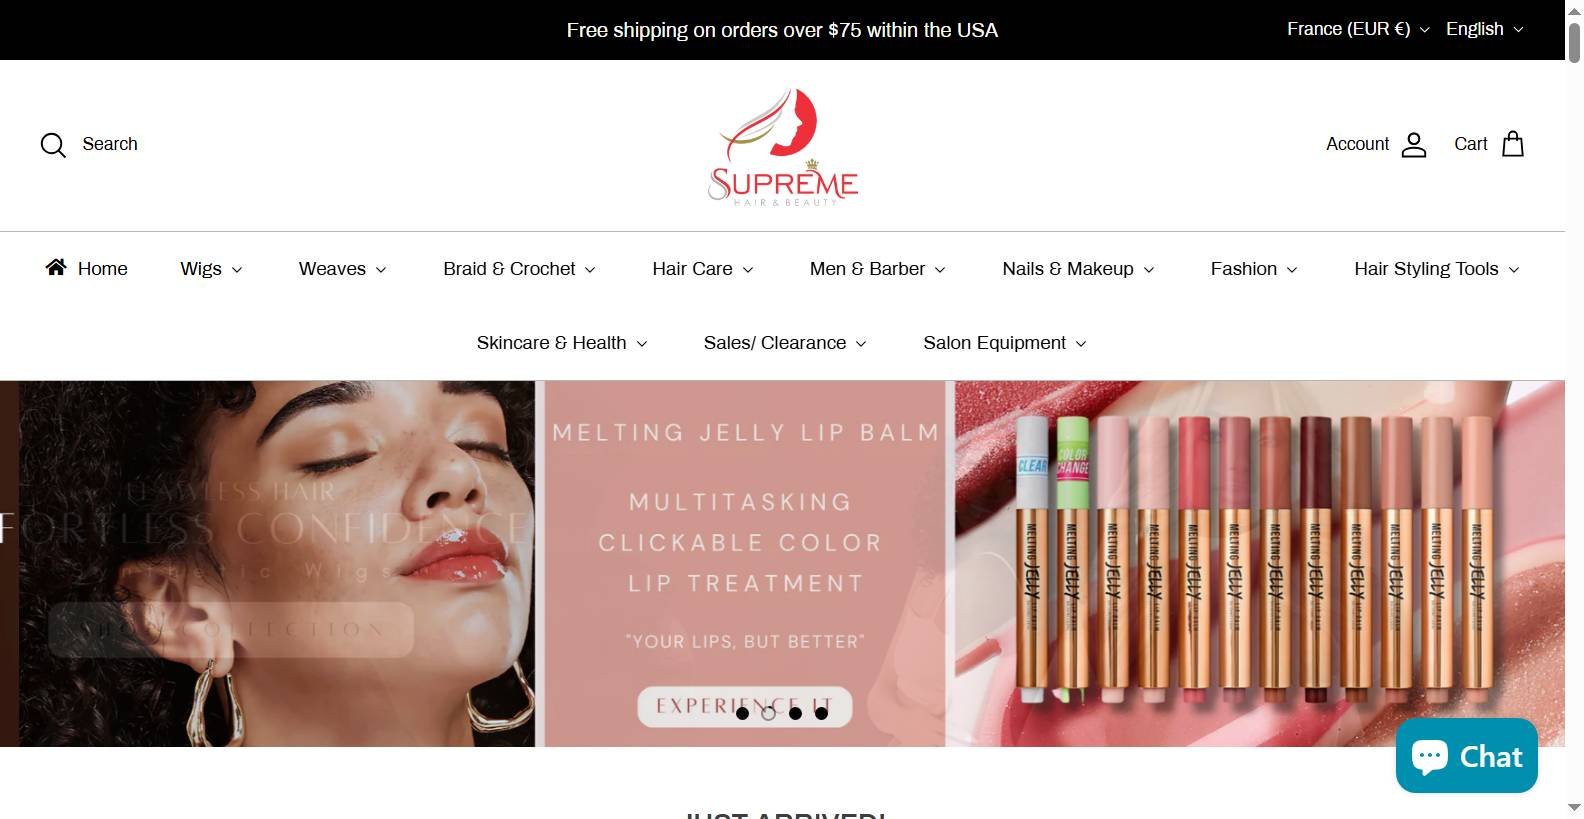
Task: Click the Melting Jelly lip balm banner image
Action: click(x=1055, y=563)
